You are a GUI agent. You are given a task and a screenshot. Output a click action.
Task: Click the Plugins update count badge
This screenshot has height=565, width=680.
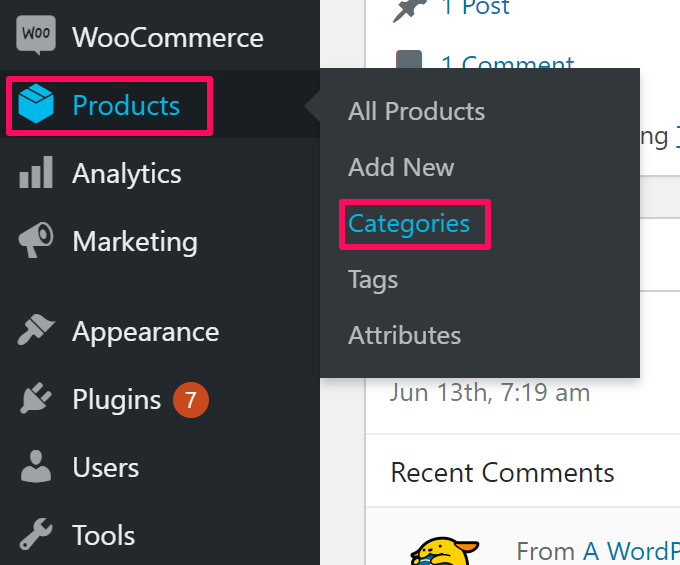(x=191, y=400)
